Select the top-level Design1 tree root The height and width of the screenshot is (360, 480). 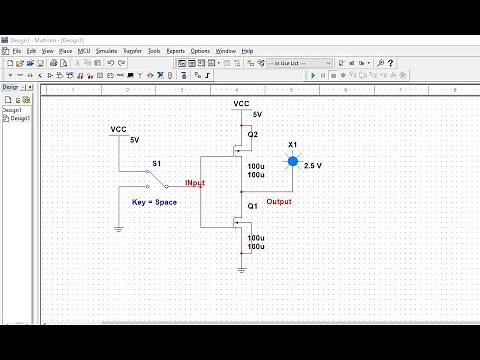(12, 110)
